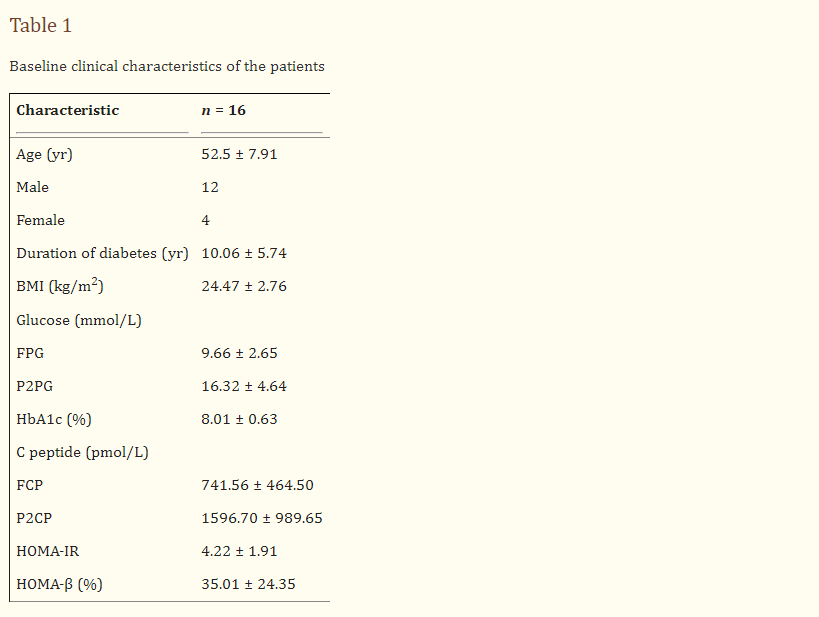Select the value 10.06 ± 5.74
The image size is (819, 617).
[x=244, y=253]
